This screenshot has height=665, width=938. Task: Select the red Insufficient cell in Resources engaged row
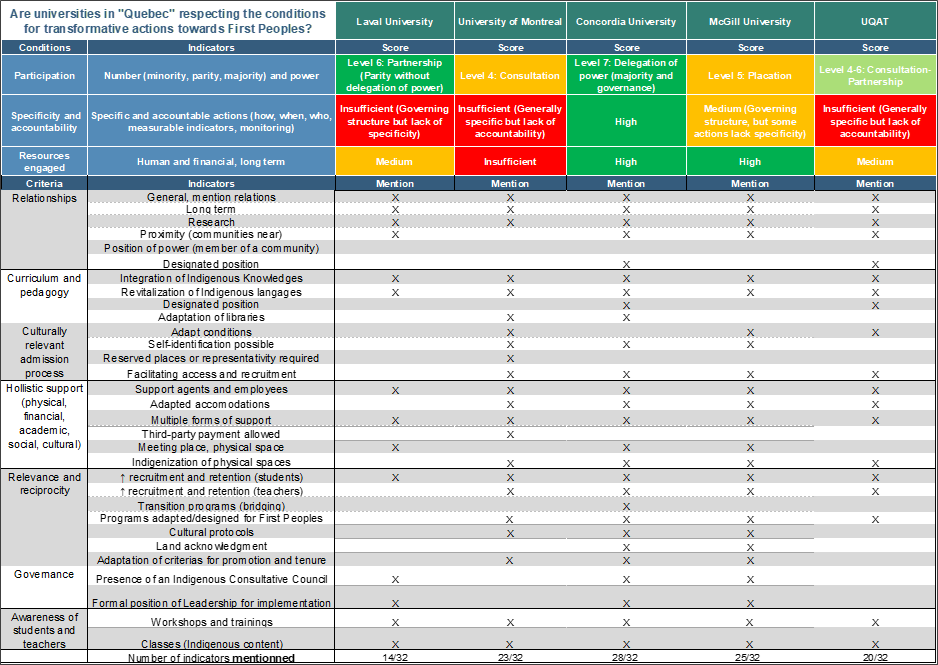click(510, 161)
